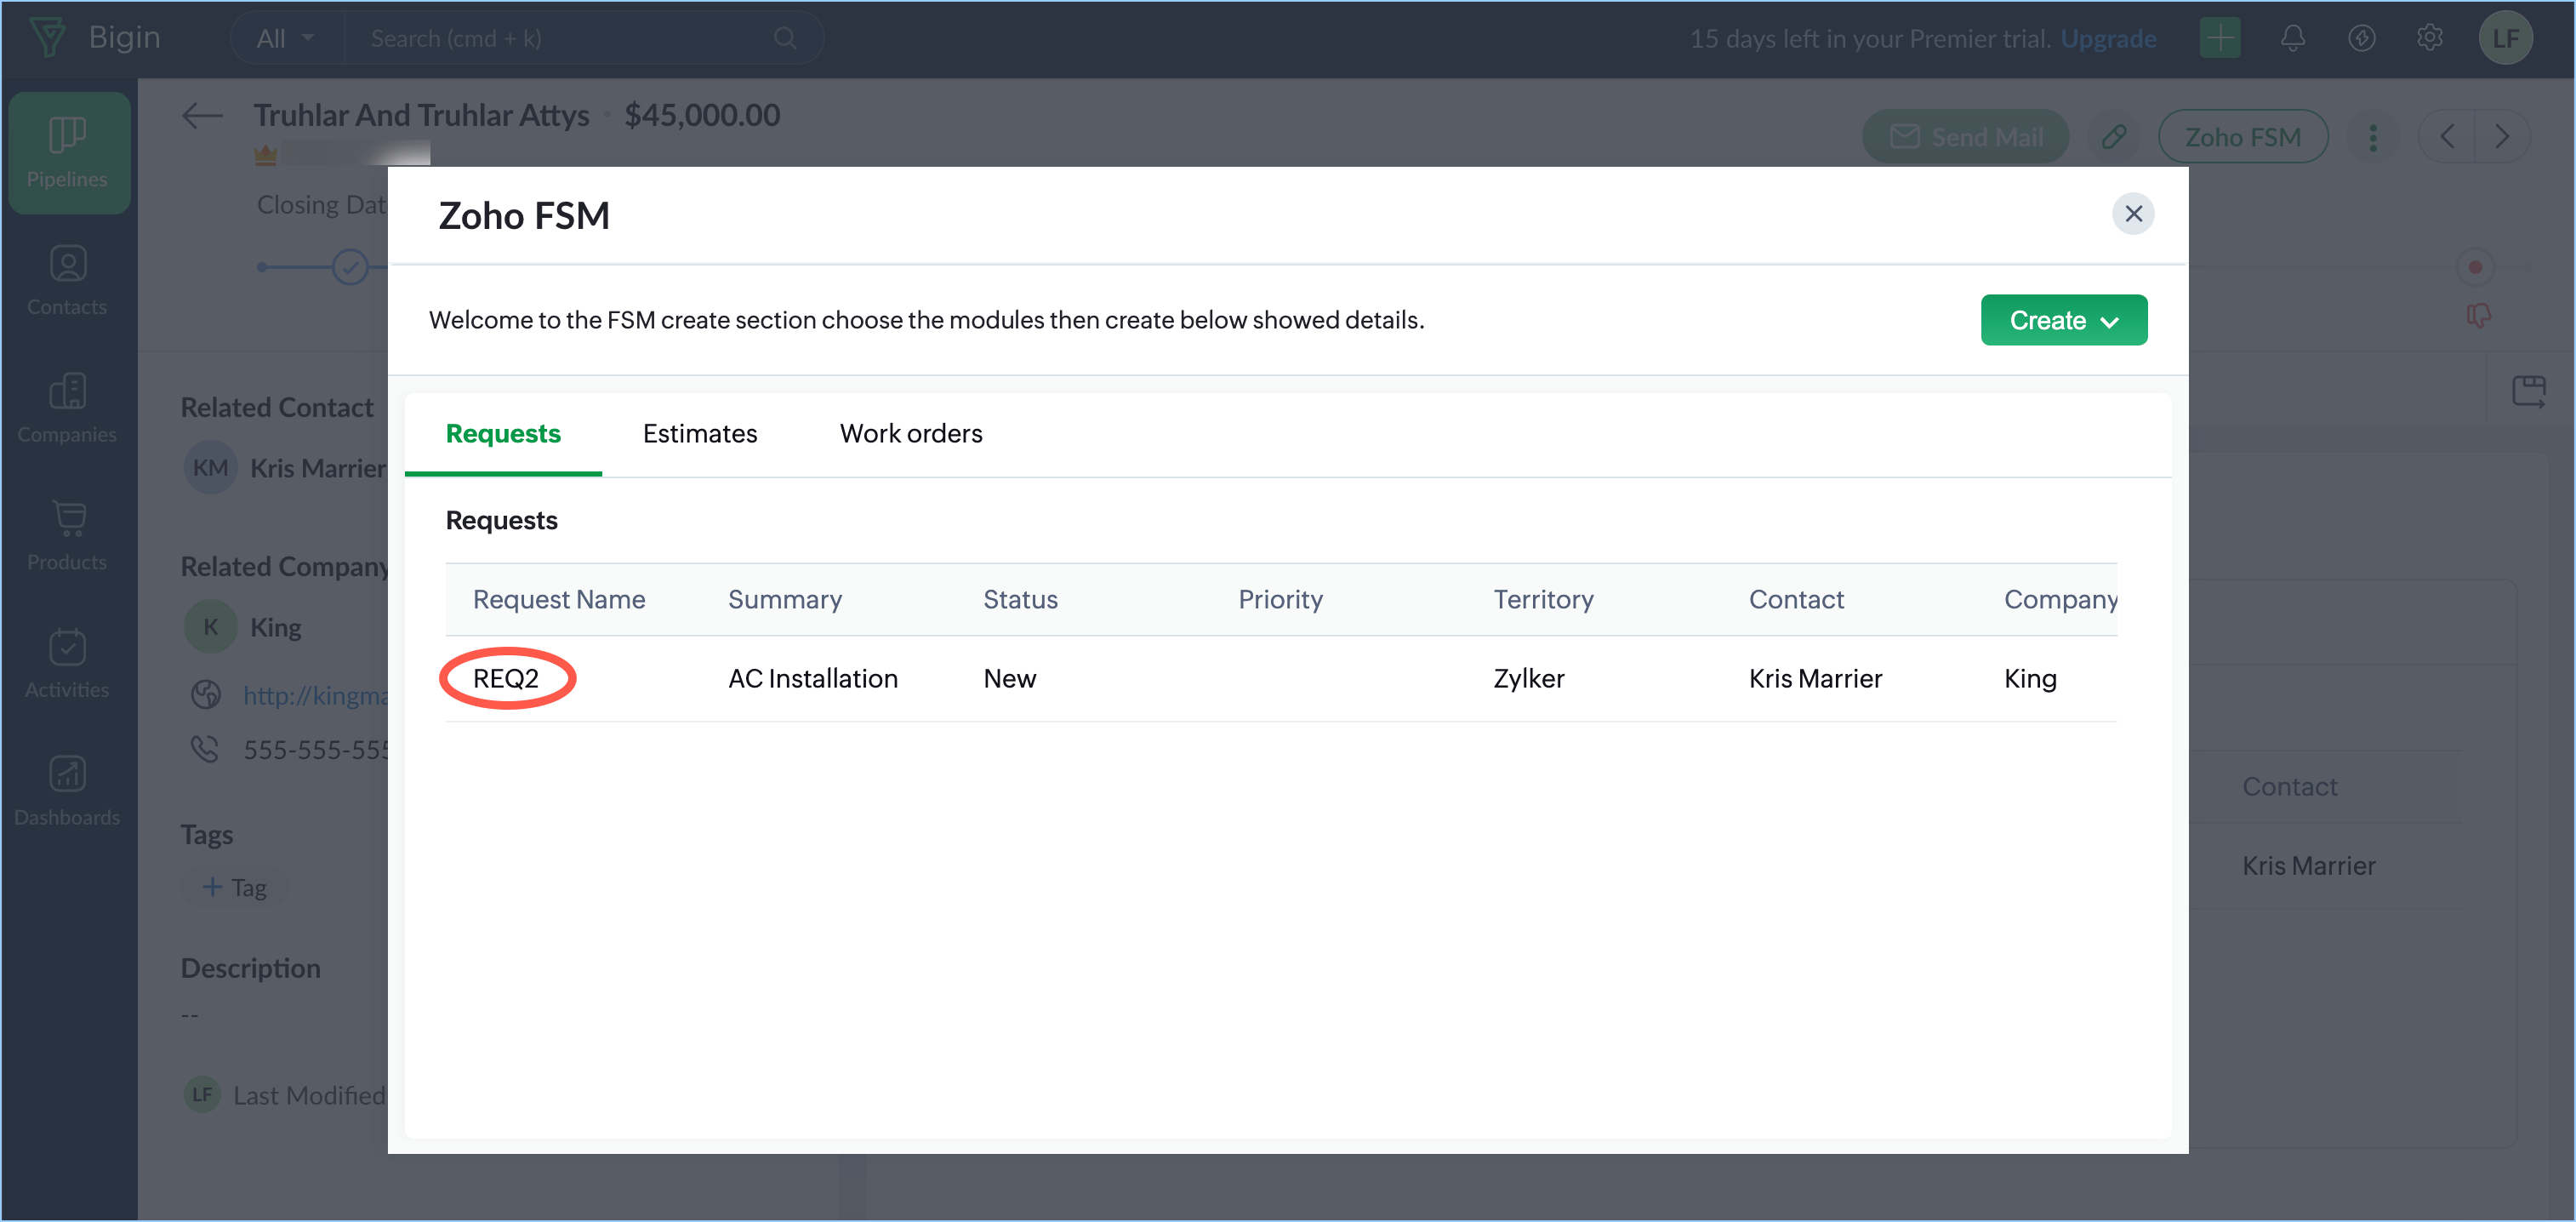Click the Upgrade link
The width and height of the screenshot is (2576, 1222).
2108,38
